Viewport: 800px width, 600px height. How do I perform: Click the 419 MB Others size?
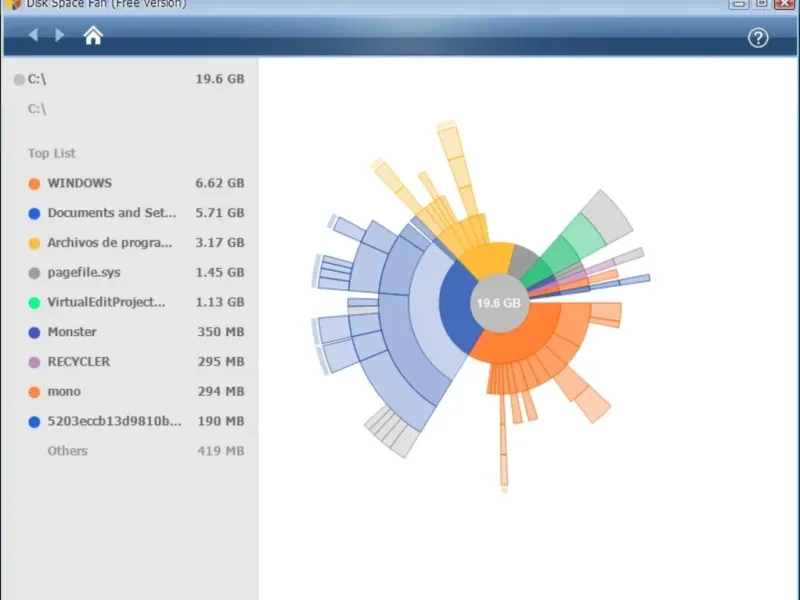221,451
